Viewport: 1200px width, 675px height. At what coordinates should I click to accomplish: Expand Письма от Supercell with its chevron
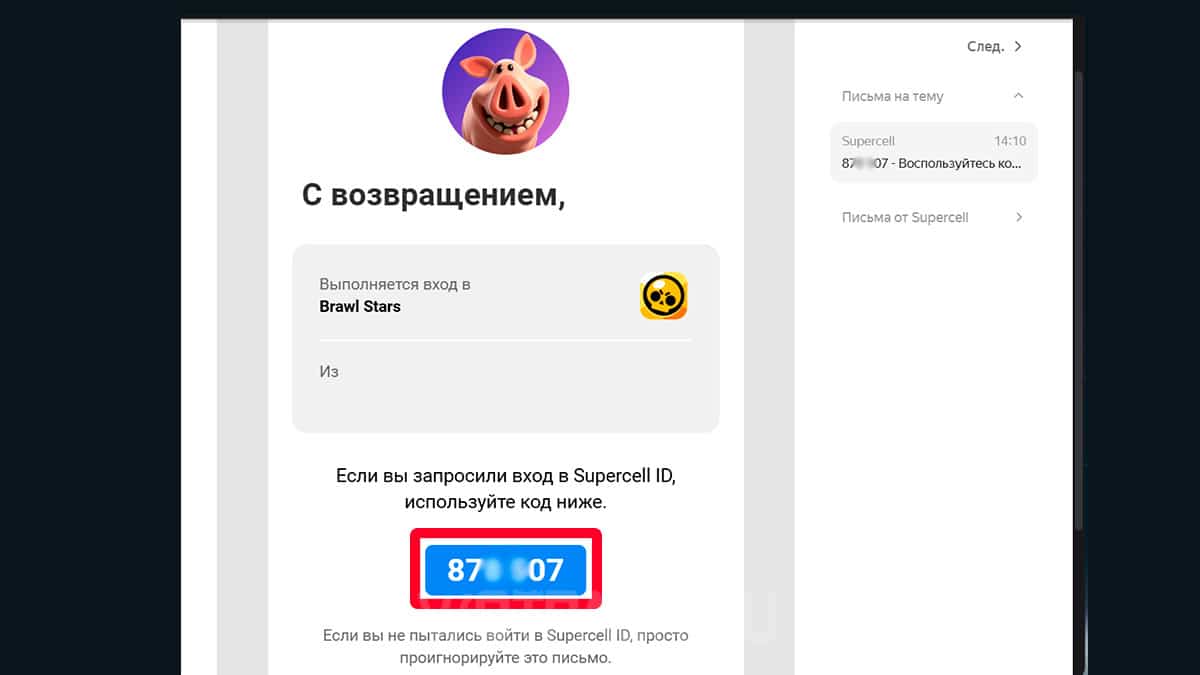[1018, 217]
